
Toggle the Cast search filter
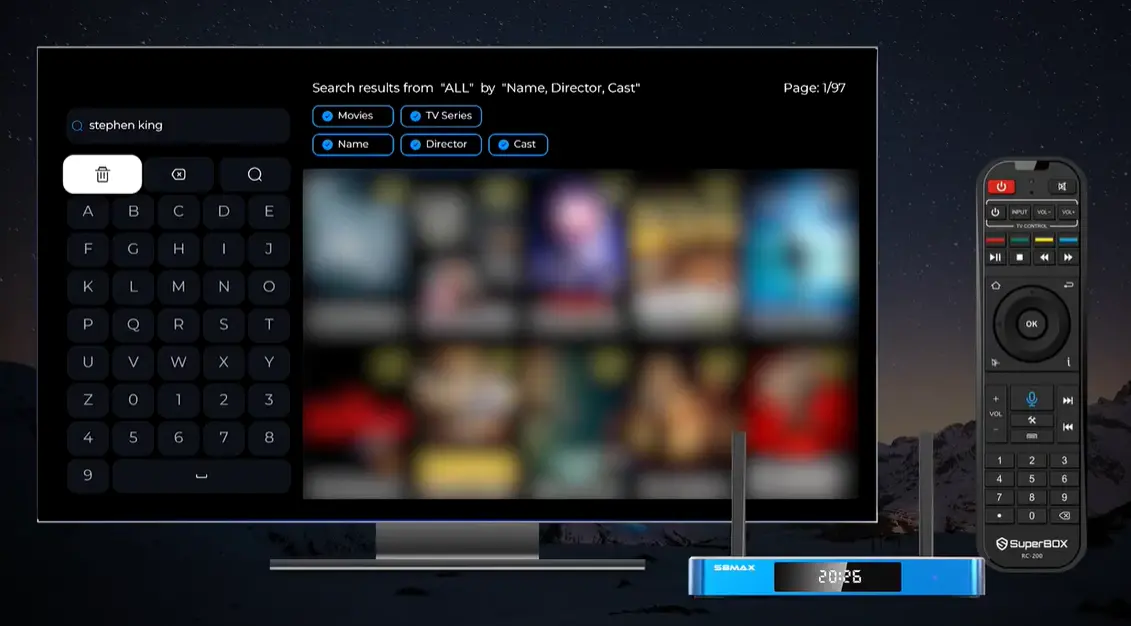pos(518,144)
